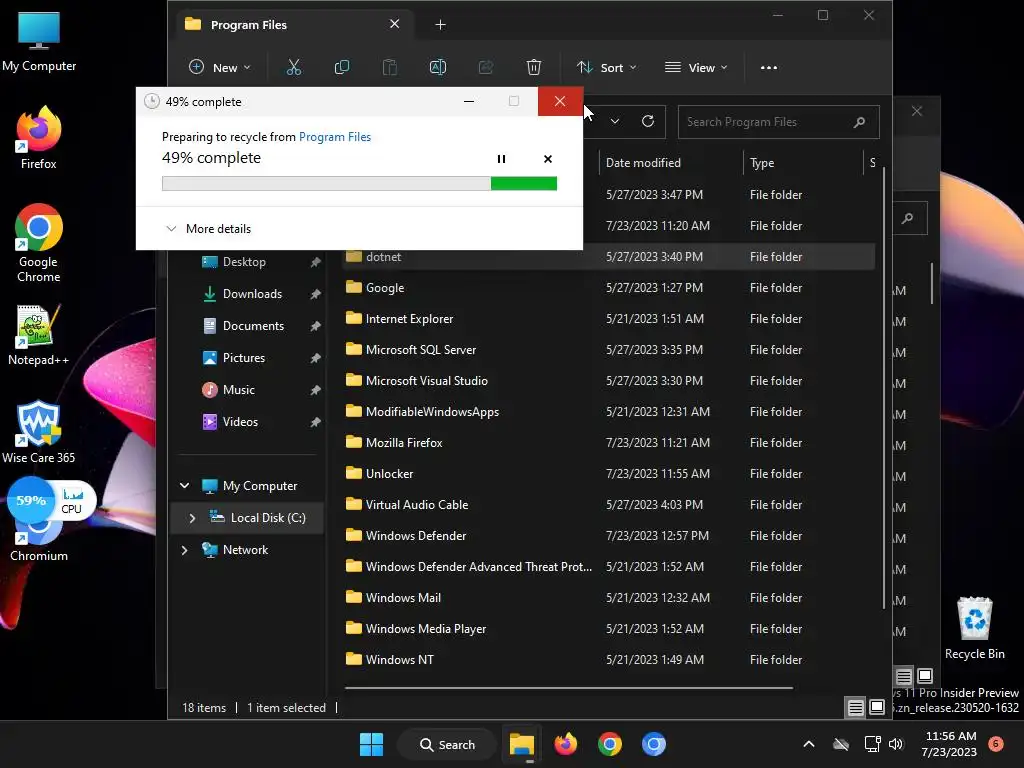Switch to large icons view layout icon
Viewport: 1024px width, 768px height.
[x=877, y=707]
